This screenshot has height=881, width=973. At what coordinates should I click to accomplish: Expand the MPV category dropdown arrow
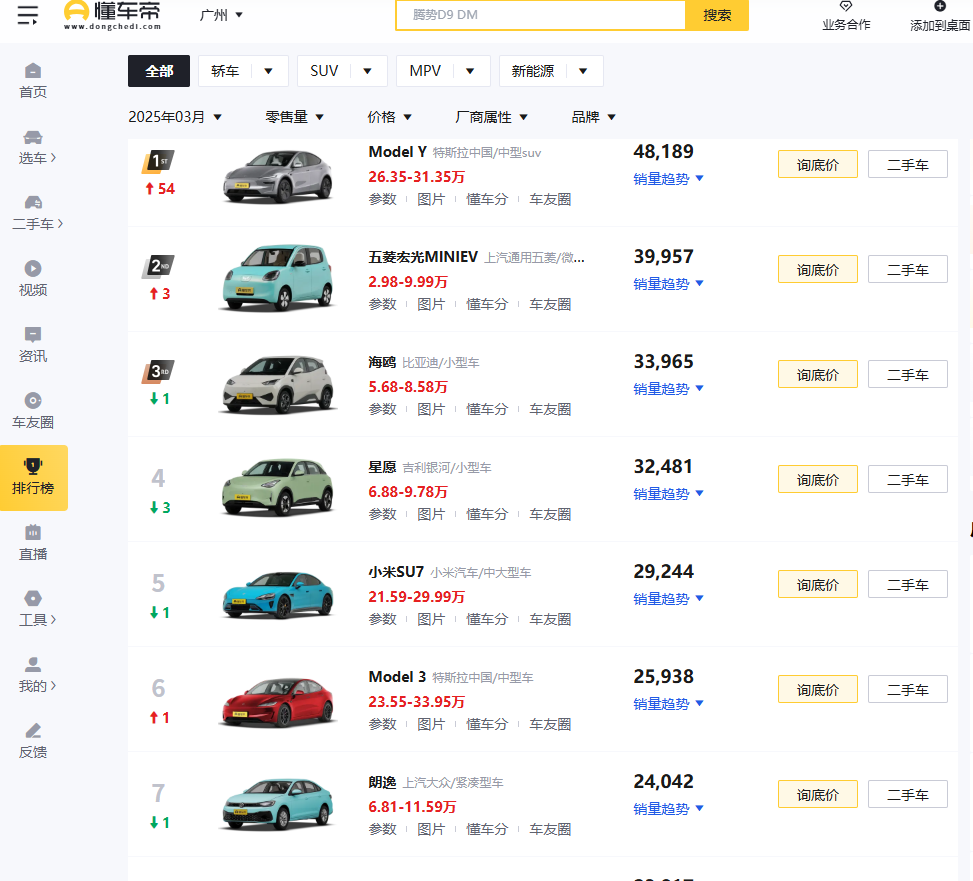point(470,71)
